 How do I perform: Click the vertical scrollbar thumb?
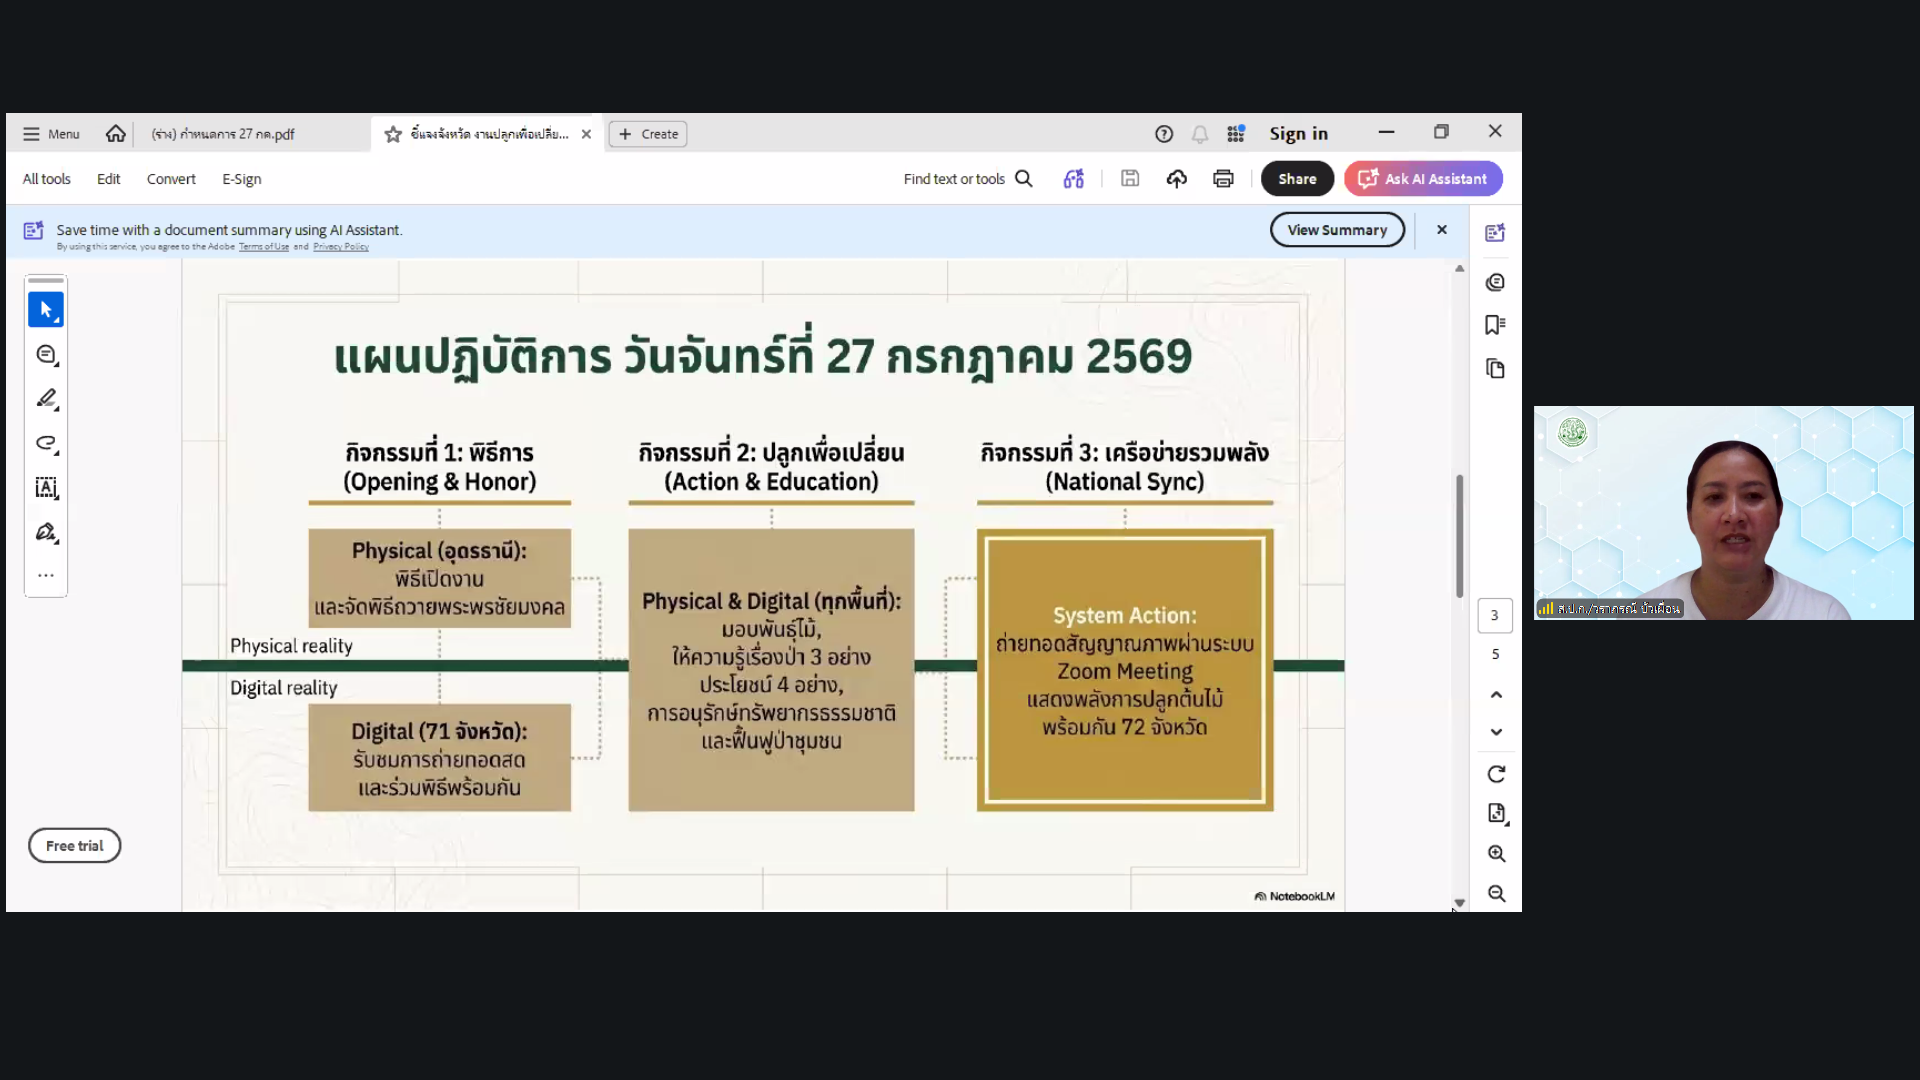pyautogui.click(x=1460, y=536)
